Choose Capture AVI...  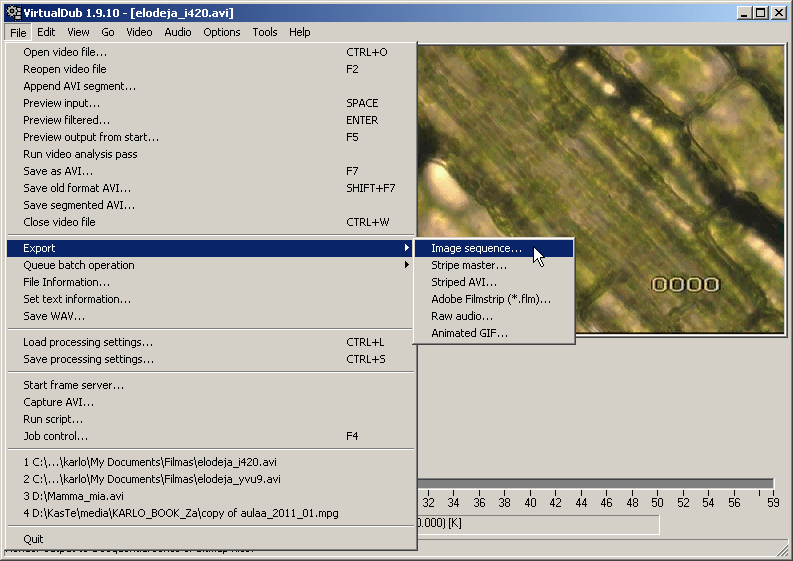point(211,402)
